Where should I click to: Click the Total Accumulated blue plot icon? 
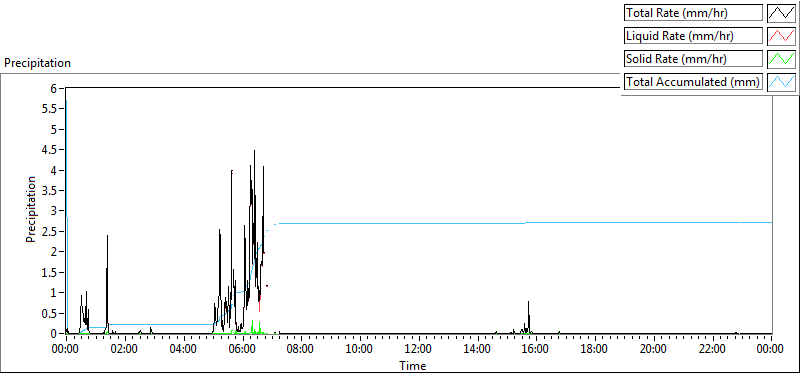point(781,82)
